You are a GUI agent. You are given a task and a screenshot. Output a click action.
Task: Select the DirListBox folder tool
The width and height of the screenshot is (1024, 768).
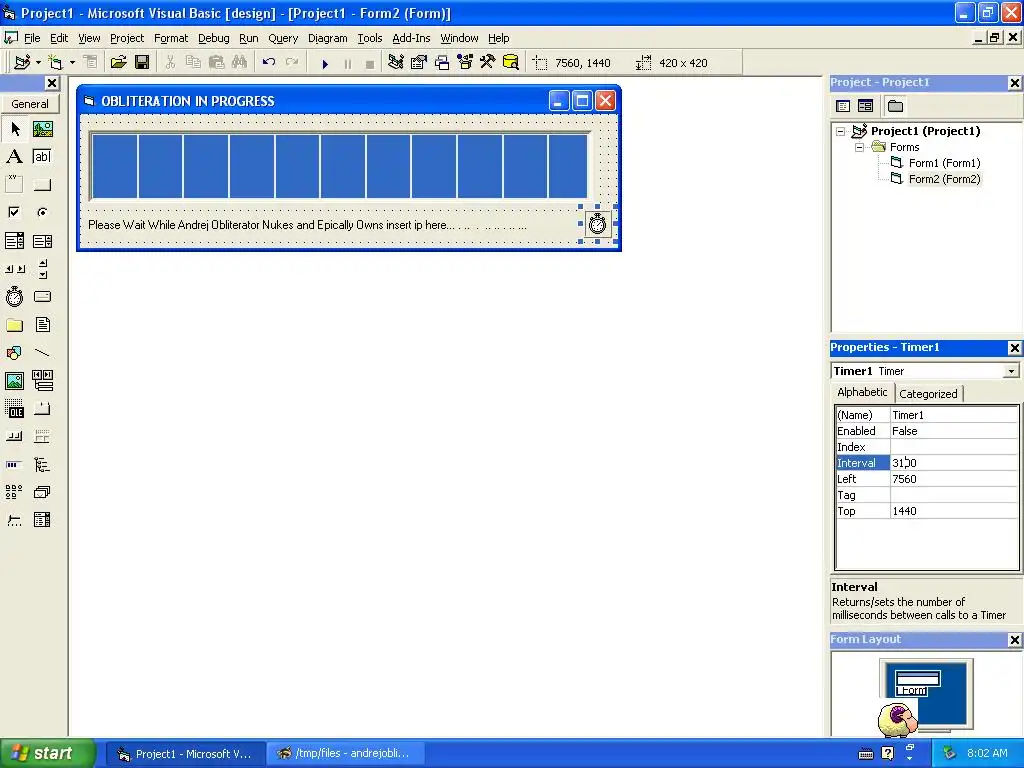click(14, 325)
